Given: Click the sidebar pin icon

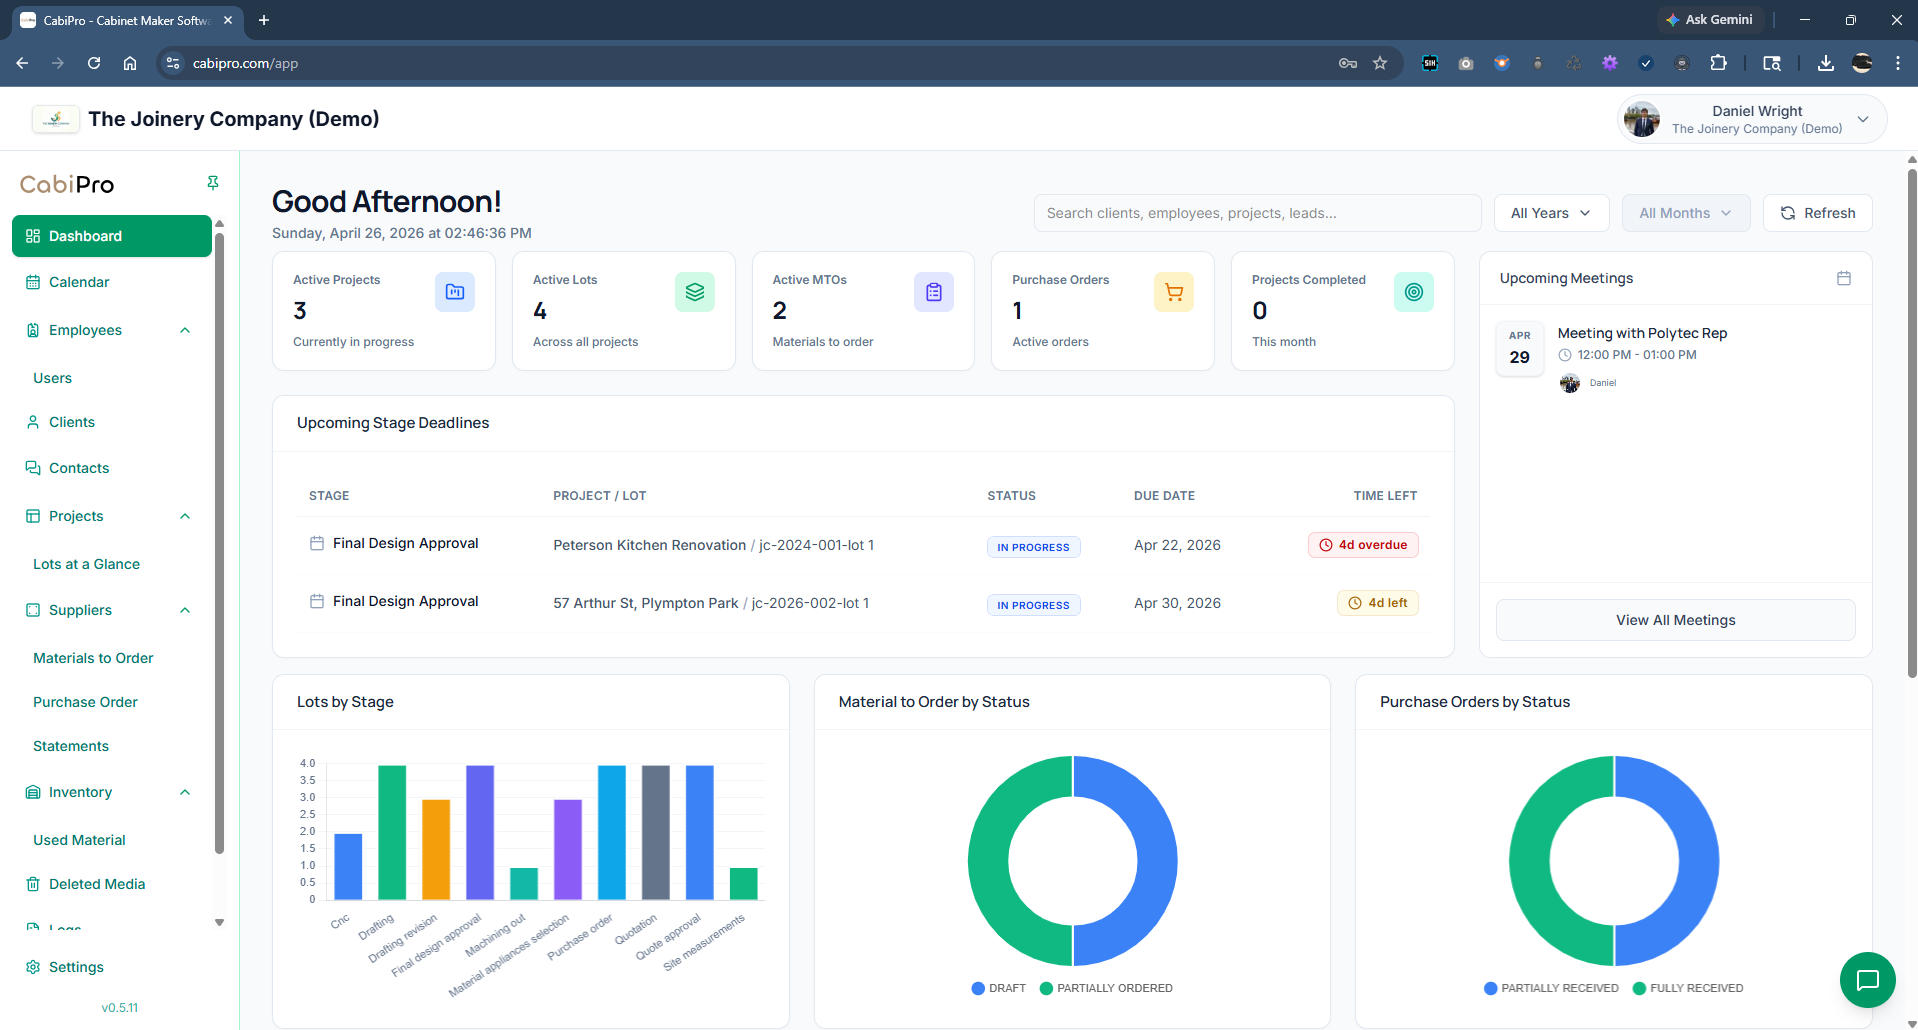Looking at the screenshot, I should pos(212,183).
